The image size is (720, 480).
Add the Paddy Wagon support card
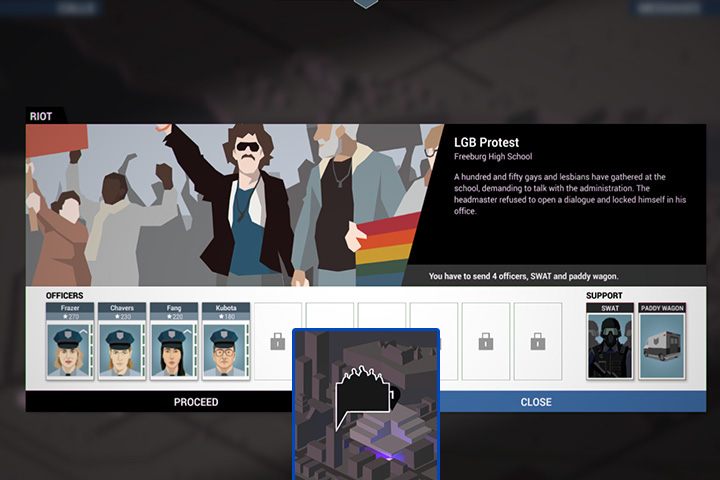(x=662, y=342)
